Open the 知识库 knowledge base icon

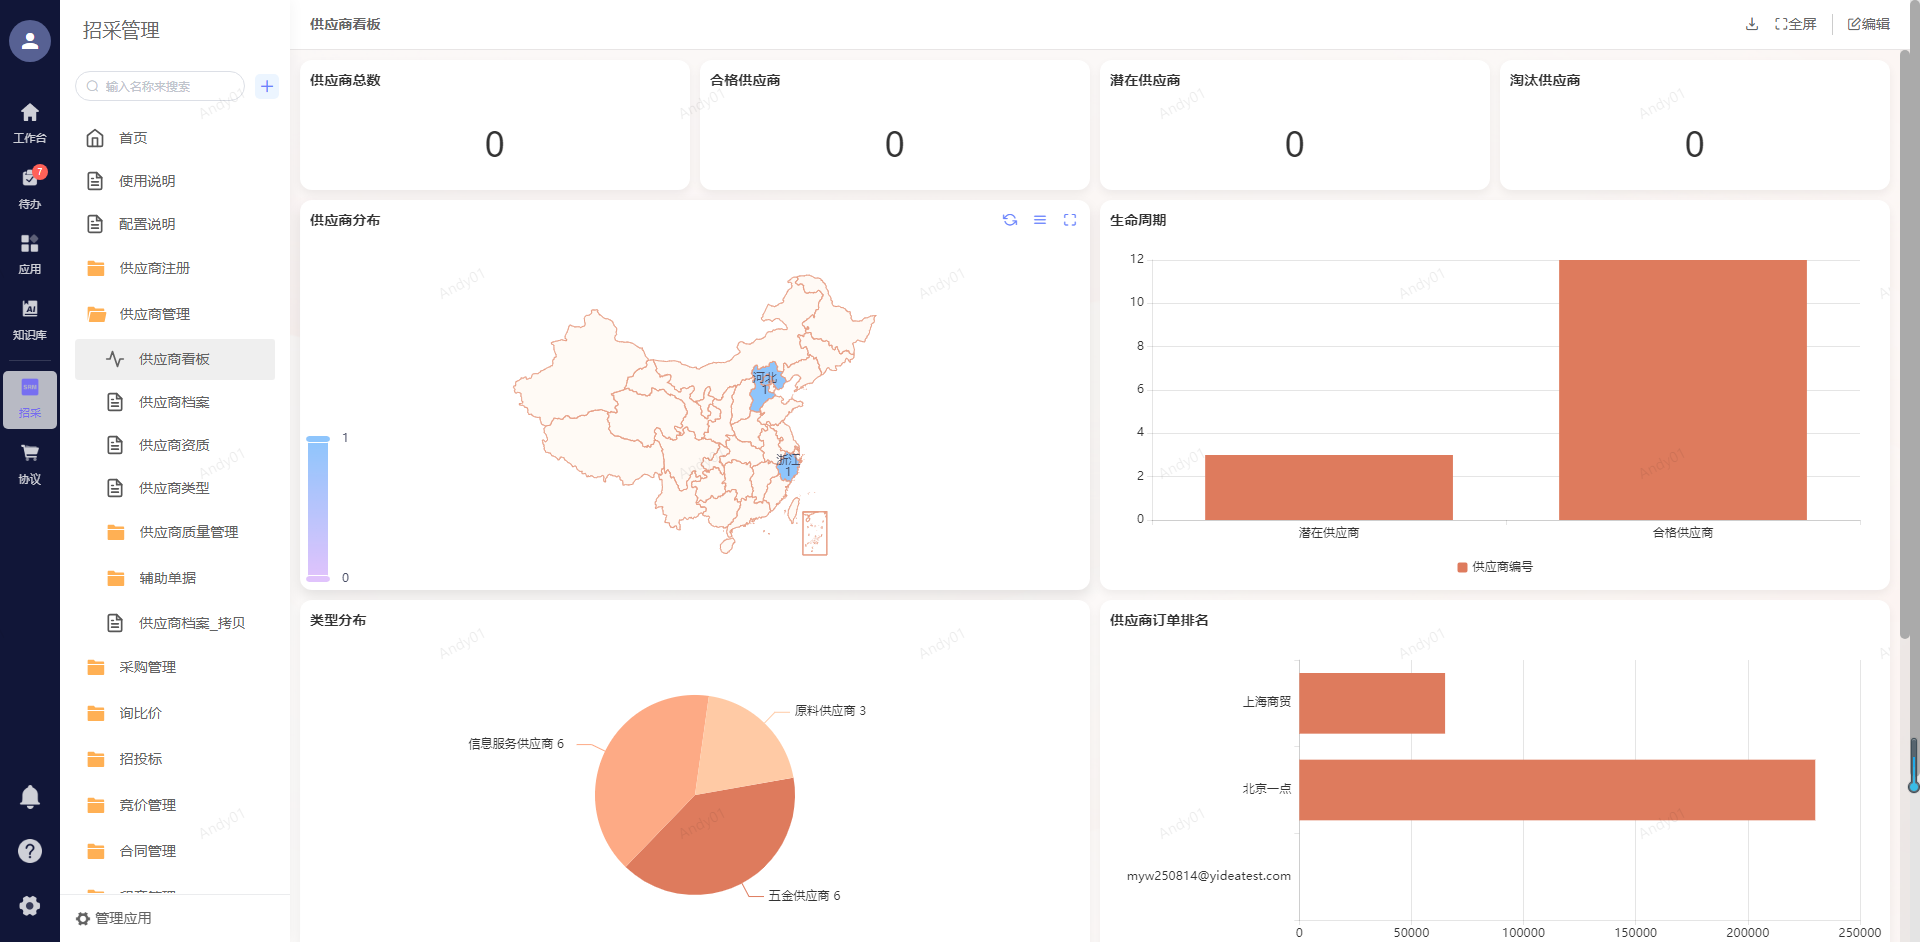coord(30,319)
